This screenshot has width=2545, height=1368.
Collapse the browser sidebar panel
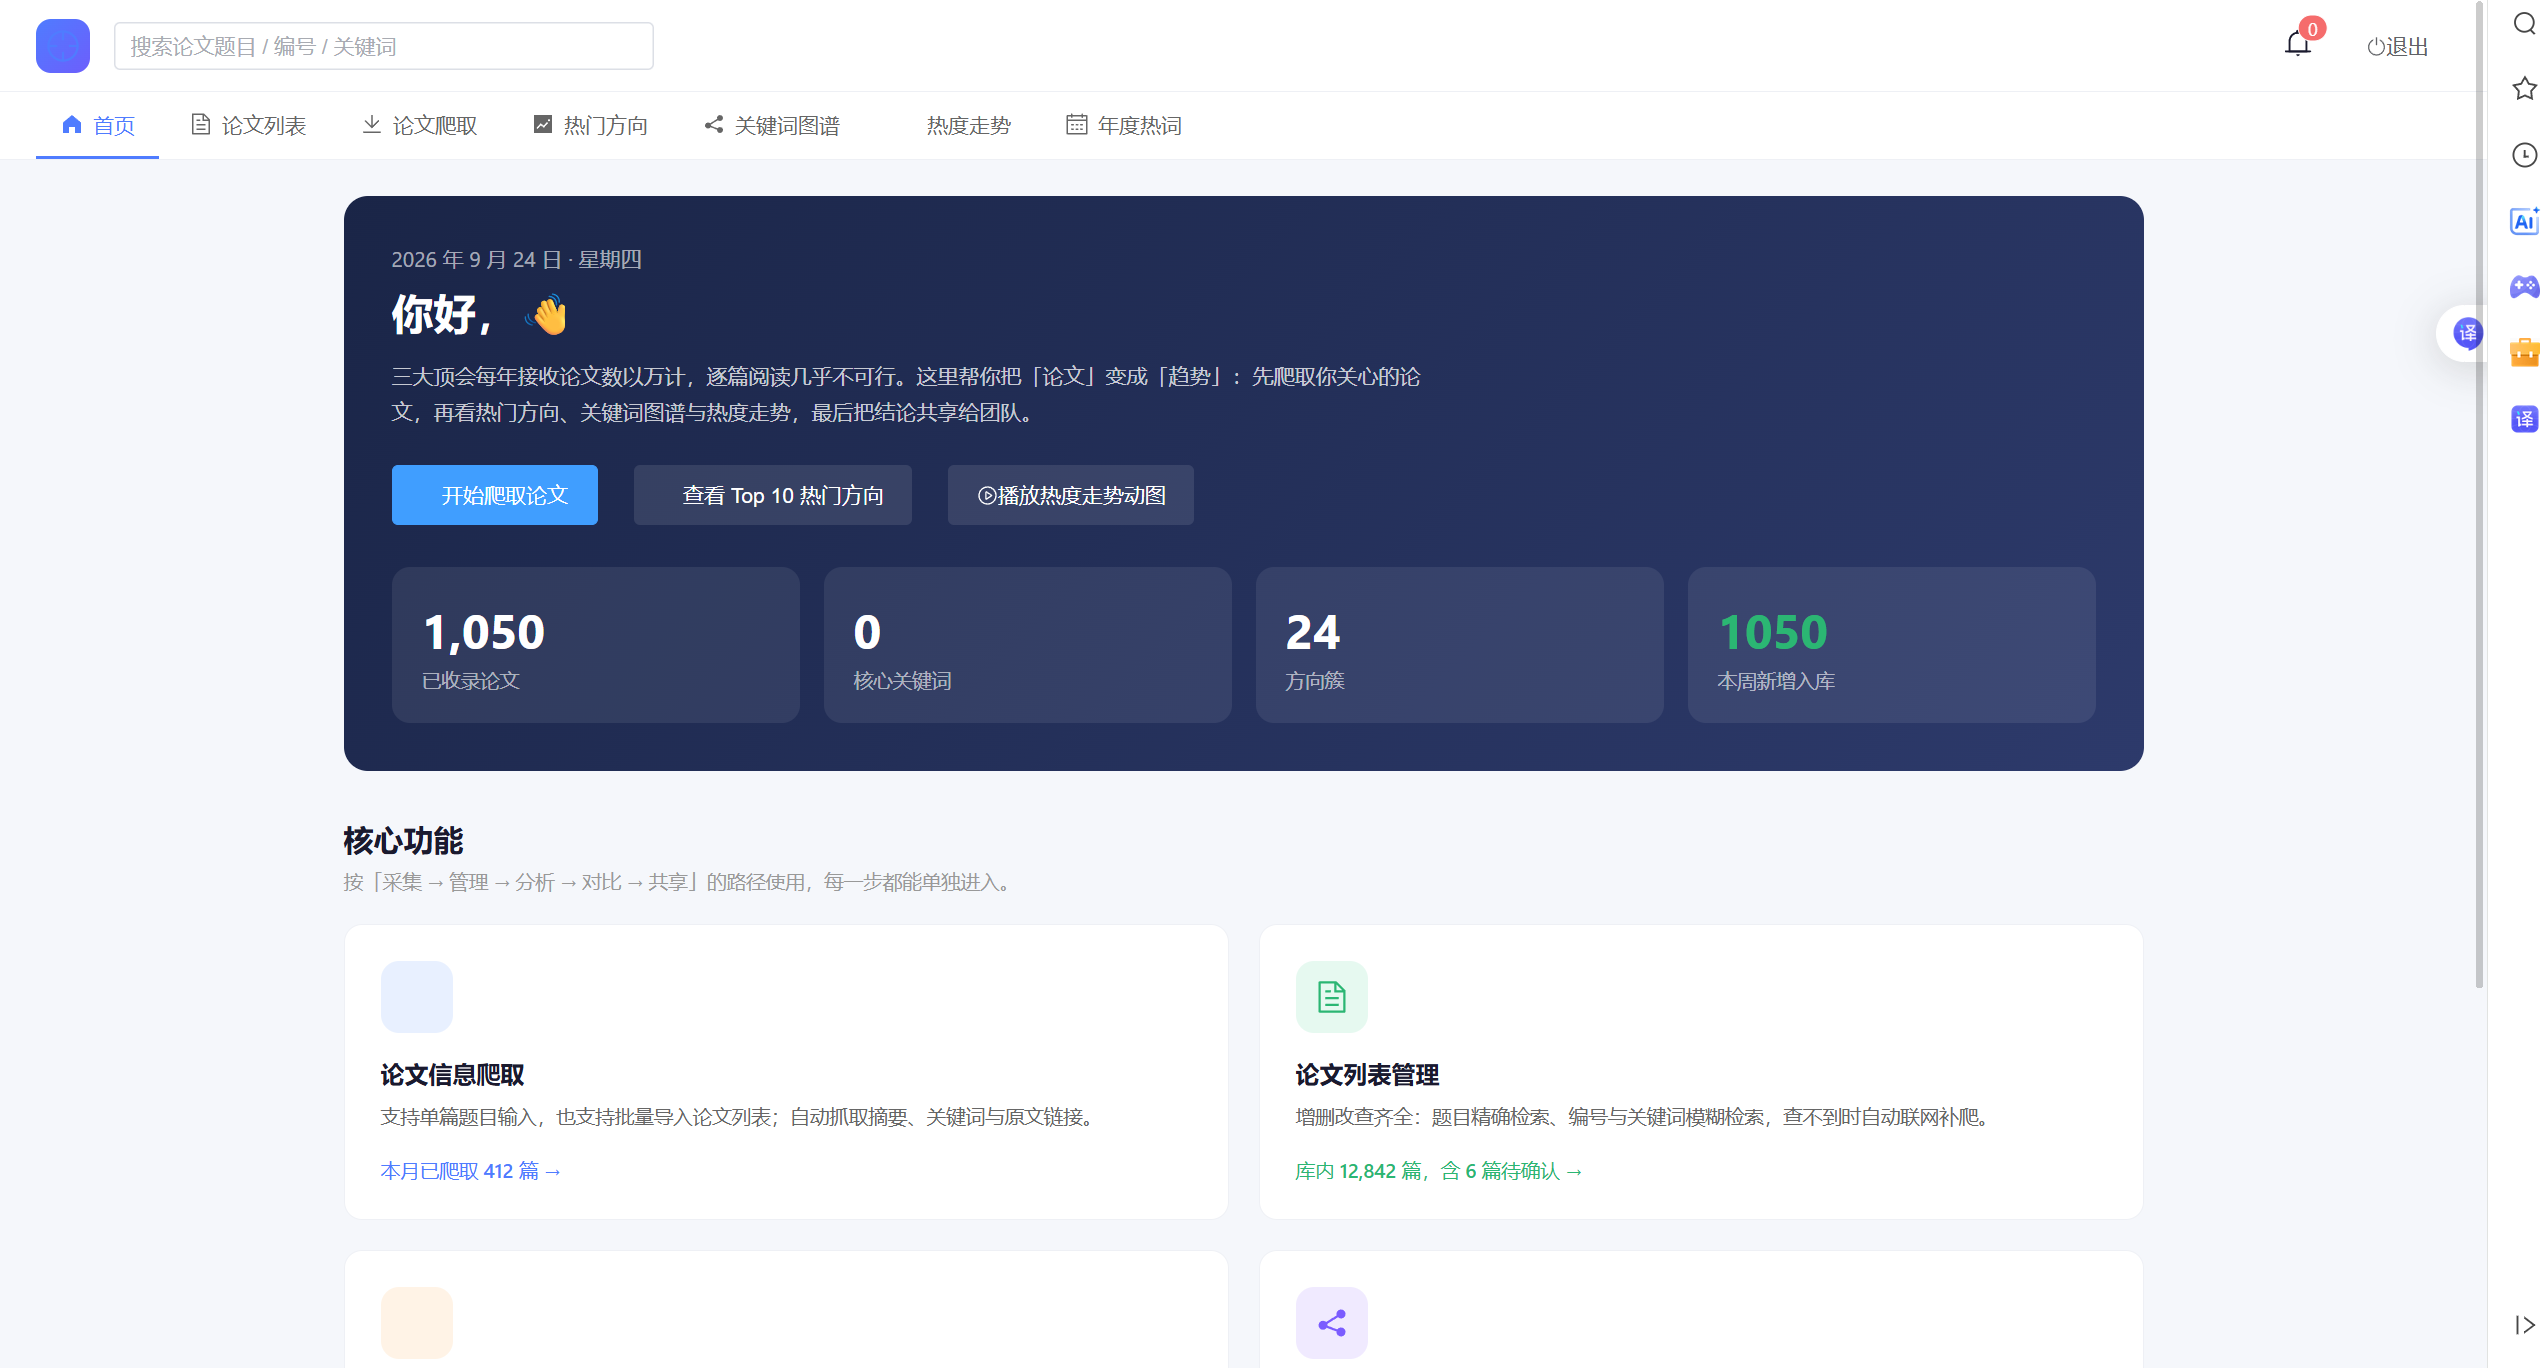tap(2525, 1325)
